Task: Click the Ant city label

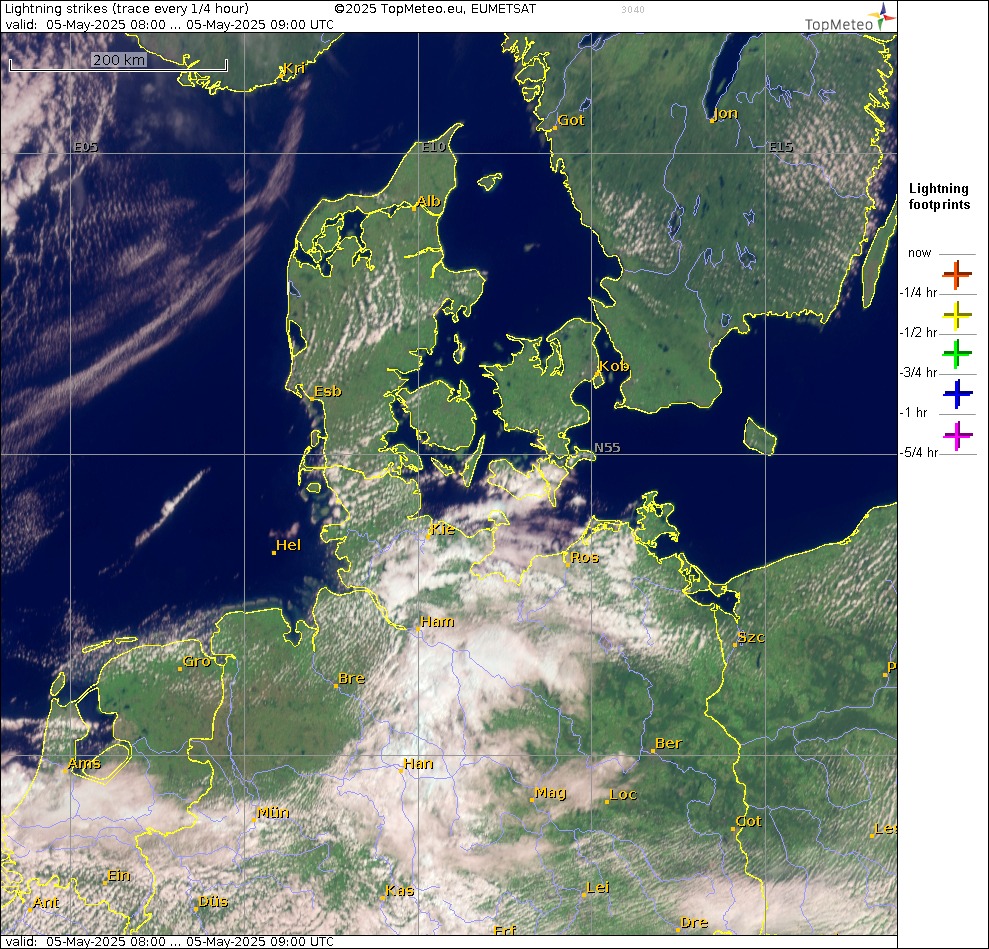Action: pos(46,903)
